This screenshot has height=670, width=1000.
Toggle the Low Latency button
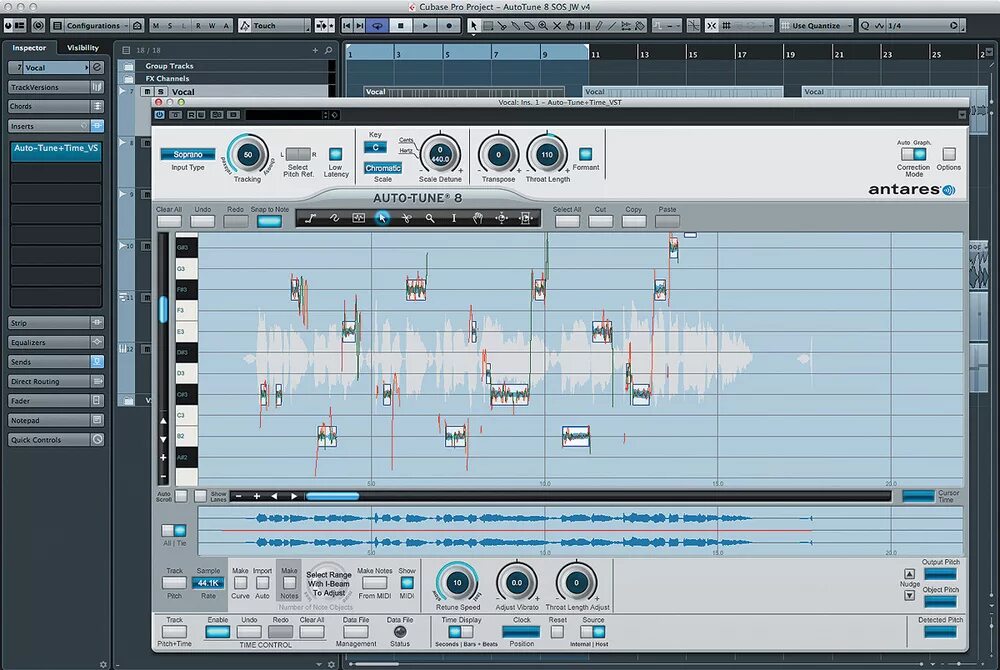[335, 154]
